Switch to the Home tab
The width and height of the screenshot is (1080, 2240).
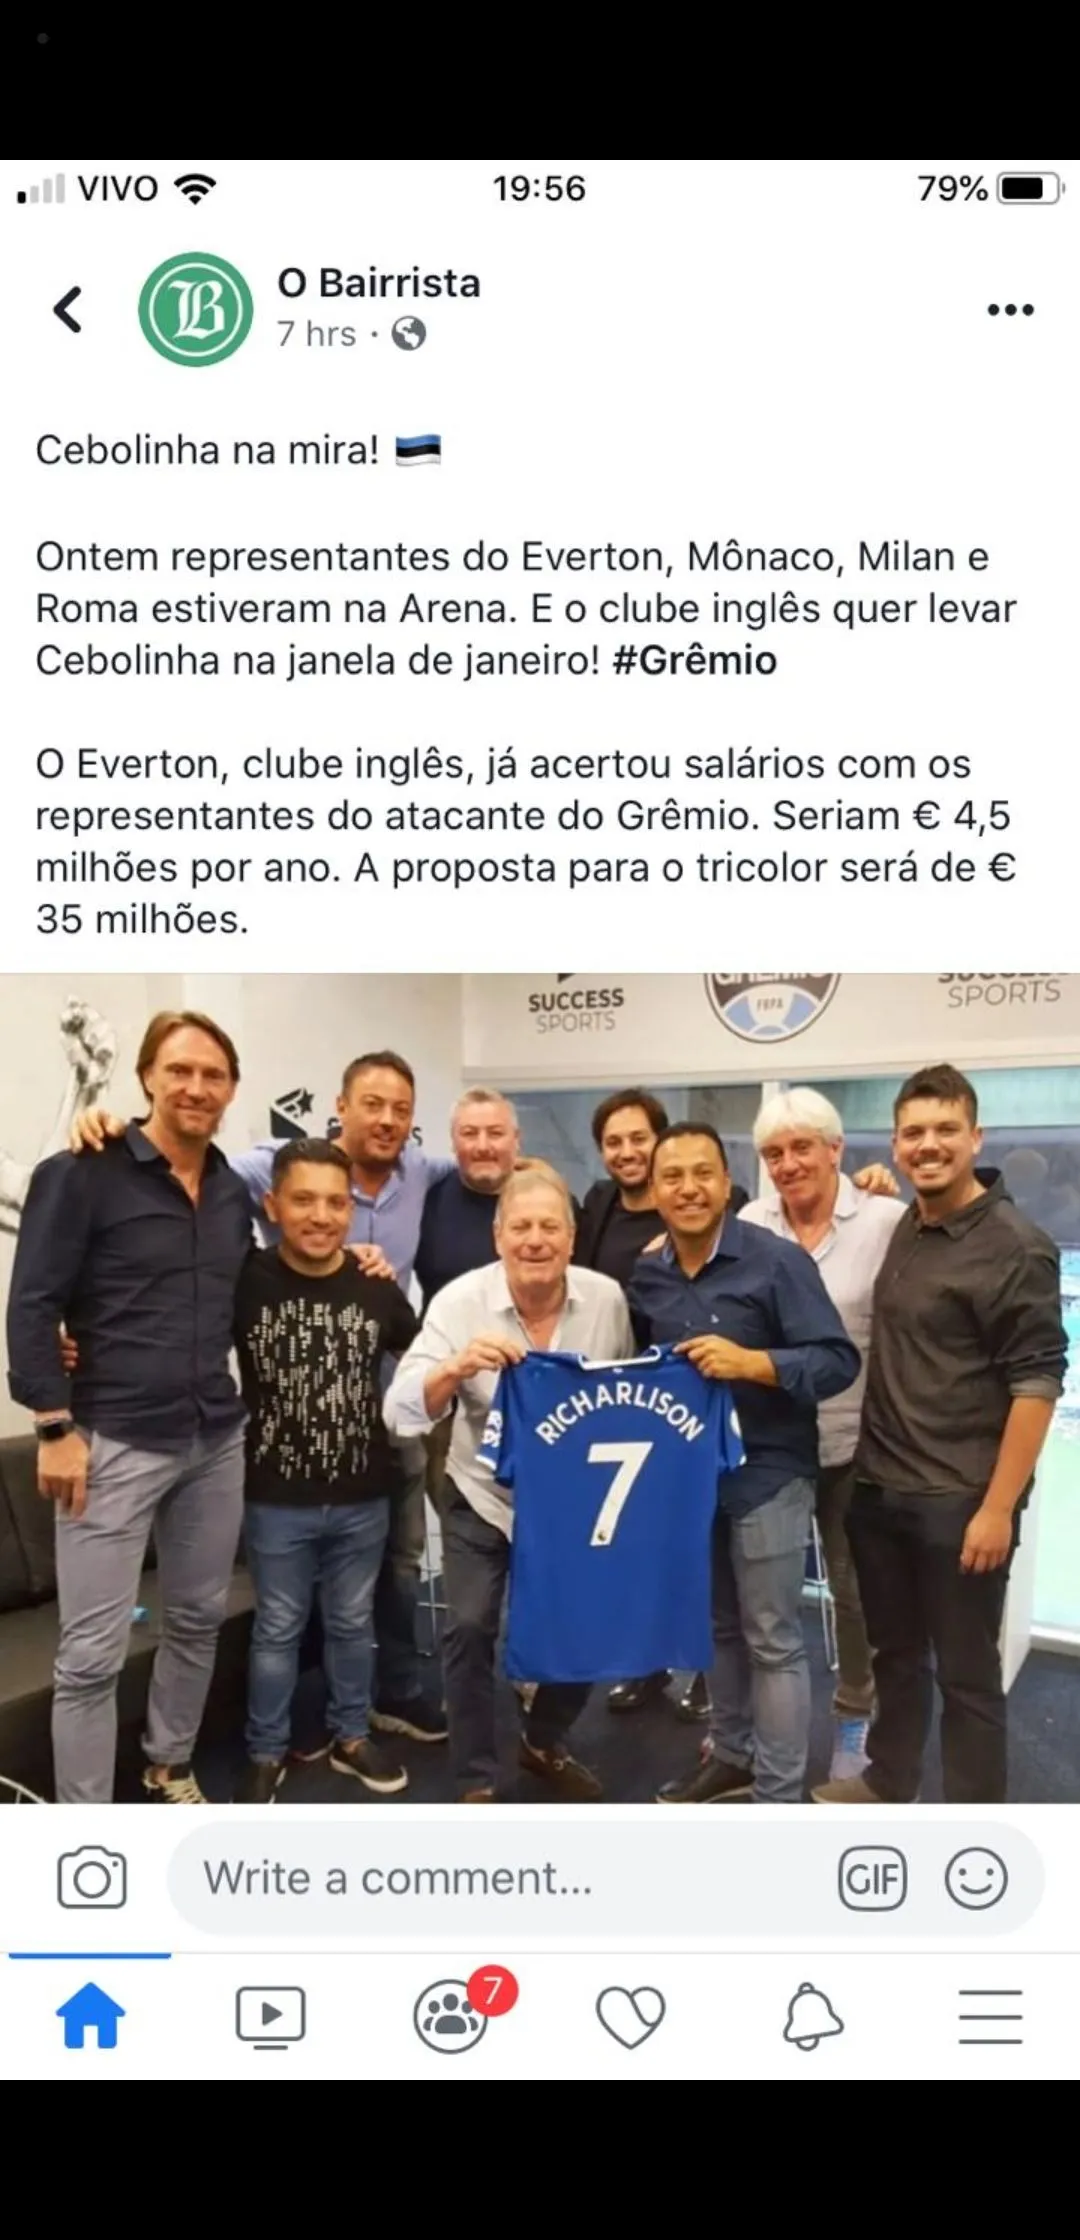coord(90,2016)
